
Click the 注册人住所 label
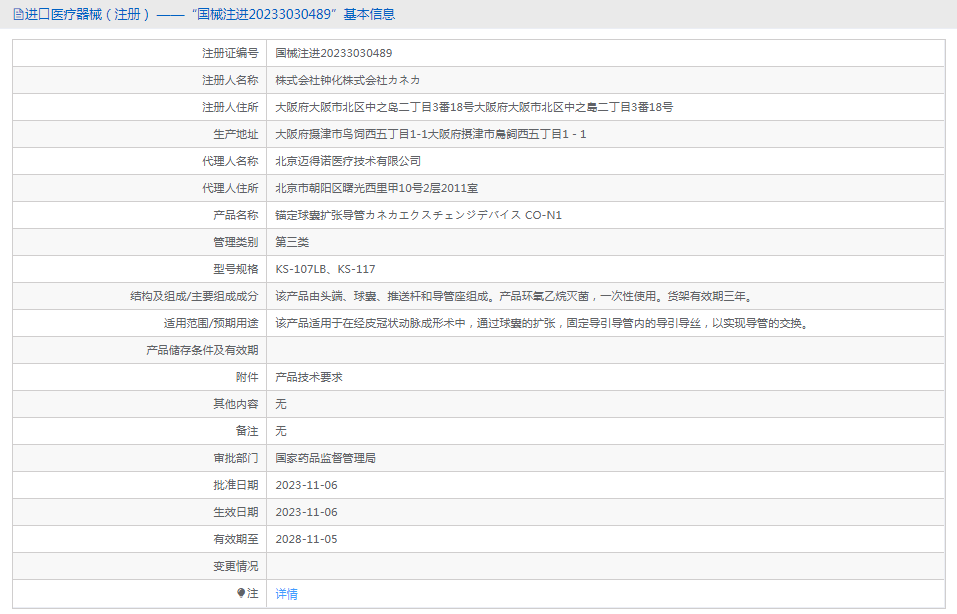pos(231,107)
